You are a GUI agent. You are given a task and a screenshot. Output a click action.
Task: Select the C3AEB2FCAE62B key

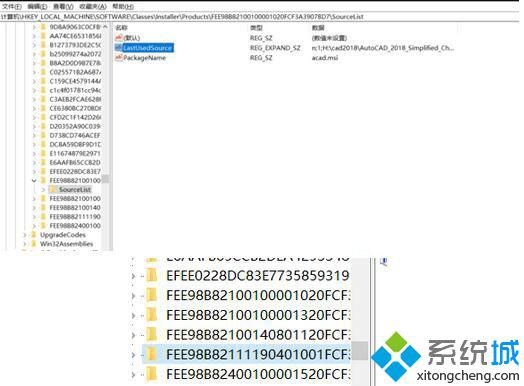[75, 99]
